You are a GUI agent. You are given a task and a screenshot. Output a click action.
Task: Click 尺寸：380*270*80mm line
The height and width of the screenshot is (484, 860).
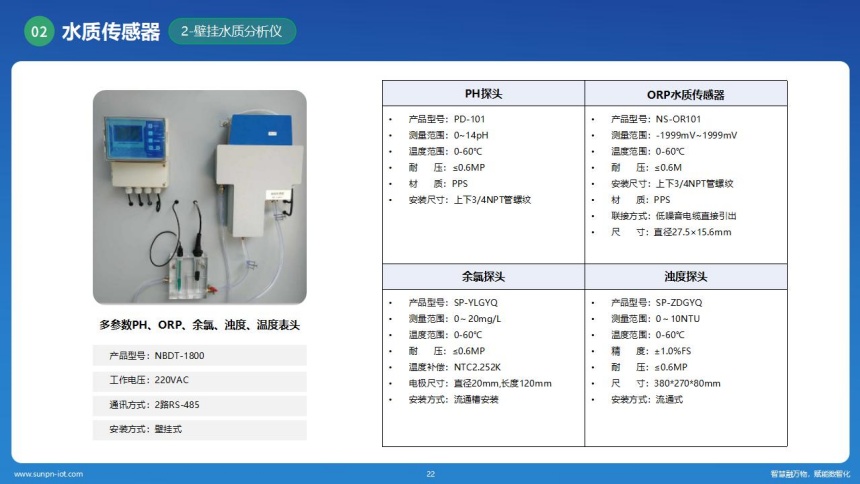(x=666, y=383)
